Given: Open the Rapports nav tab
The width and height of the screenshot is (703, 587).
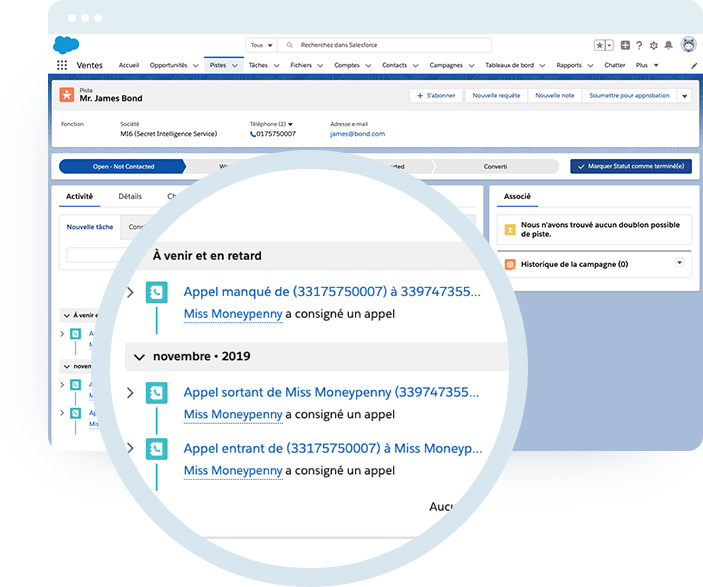Looking at the screenshot, I should point(569,65).
